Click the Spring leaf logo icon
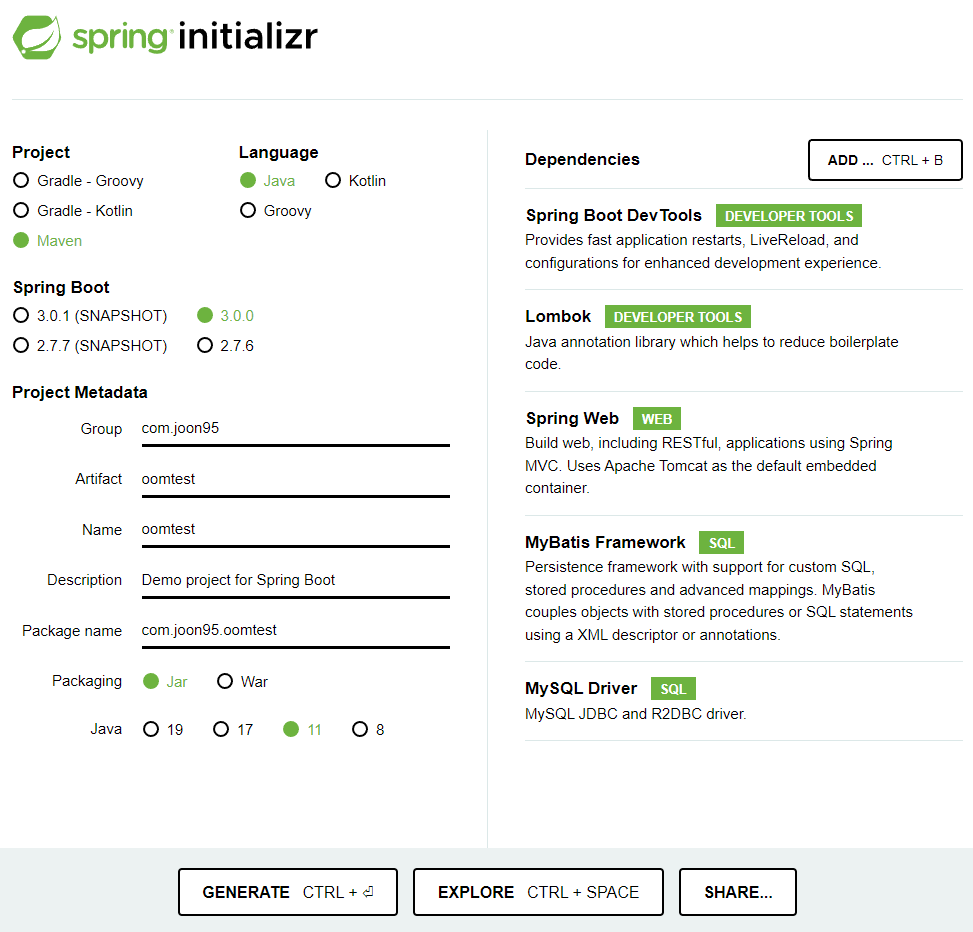973x932 pixels. coord(37,37)
